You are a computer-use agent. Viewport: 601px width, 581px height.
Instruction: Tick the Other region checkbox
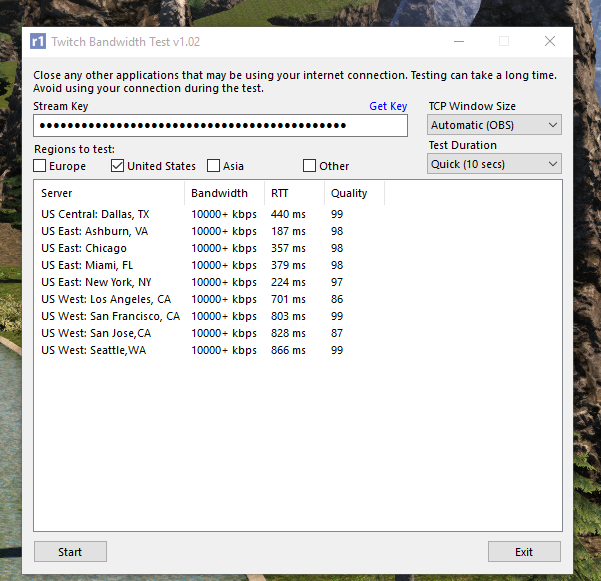tap(309, 166)
